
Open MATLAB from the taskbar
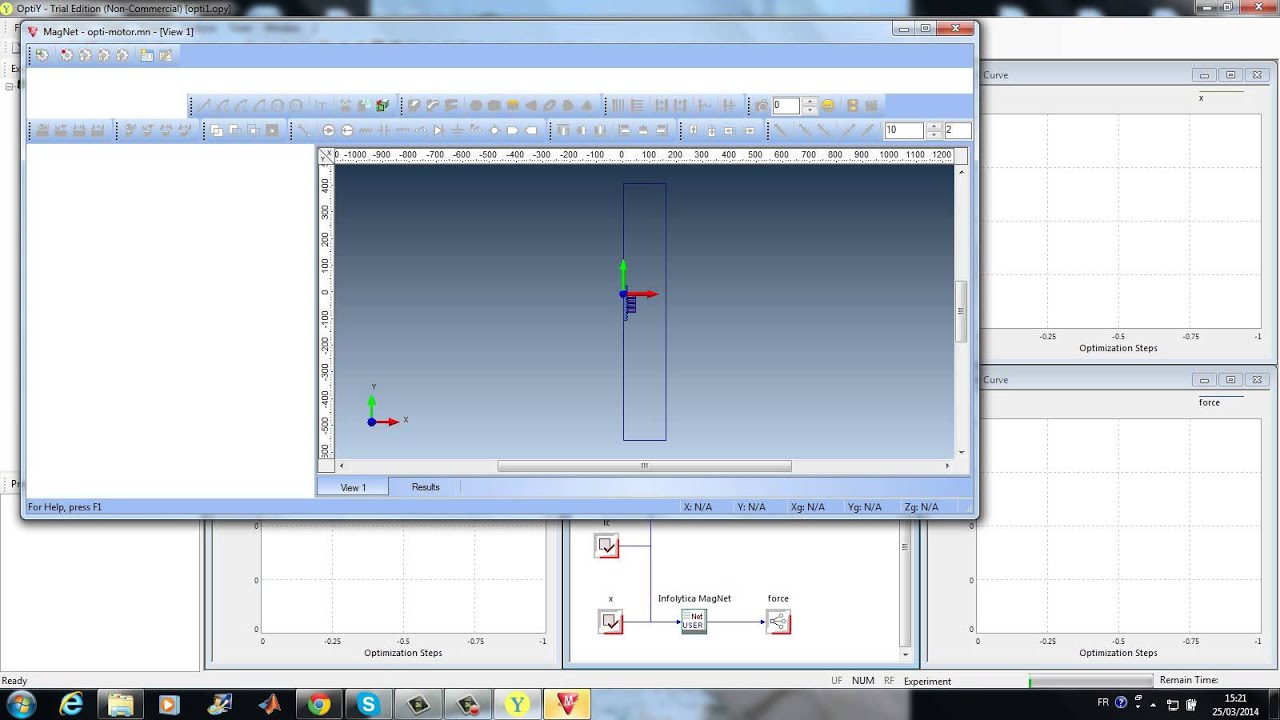270,704
